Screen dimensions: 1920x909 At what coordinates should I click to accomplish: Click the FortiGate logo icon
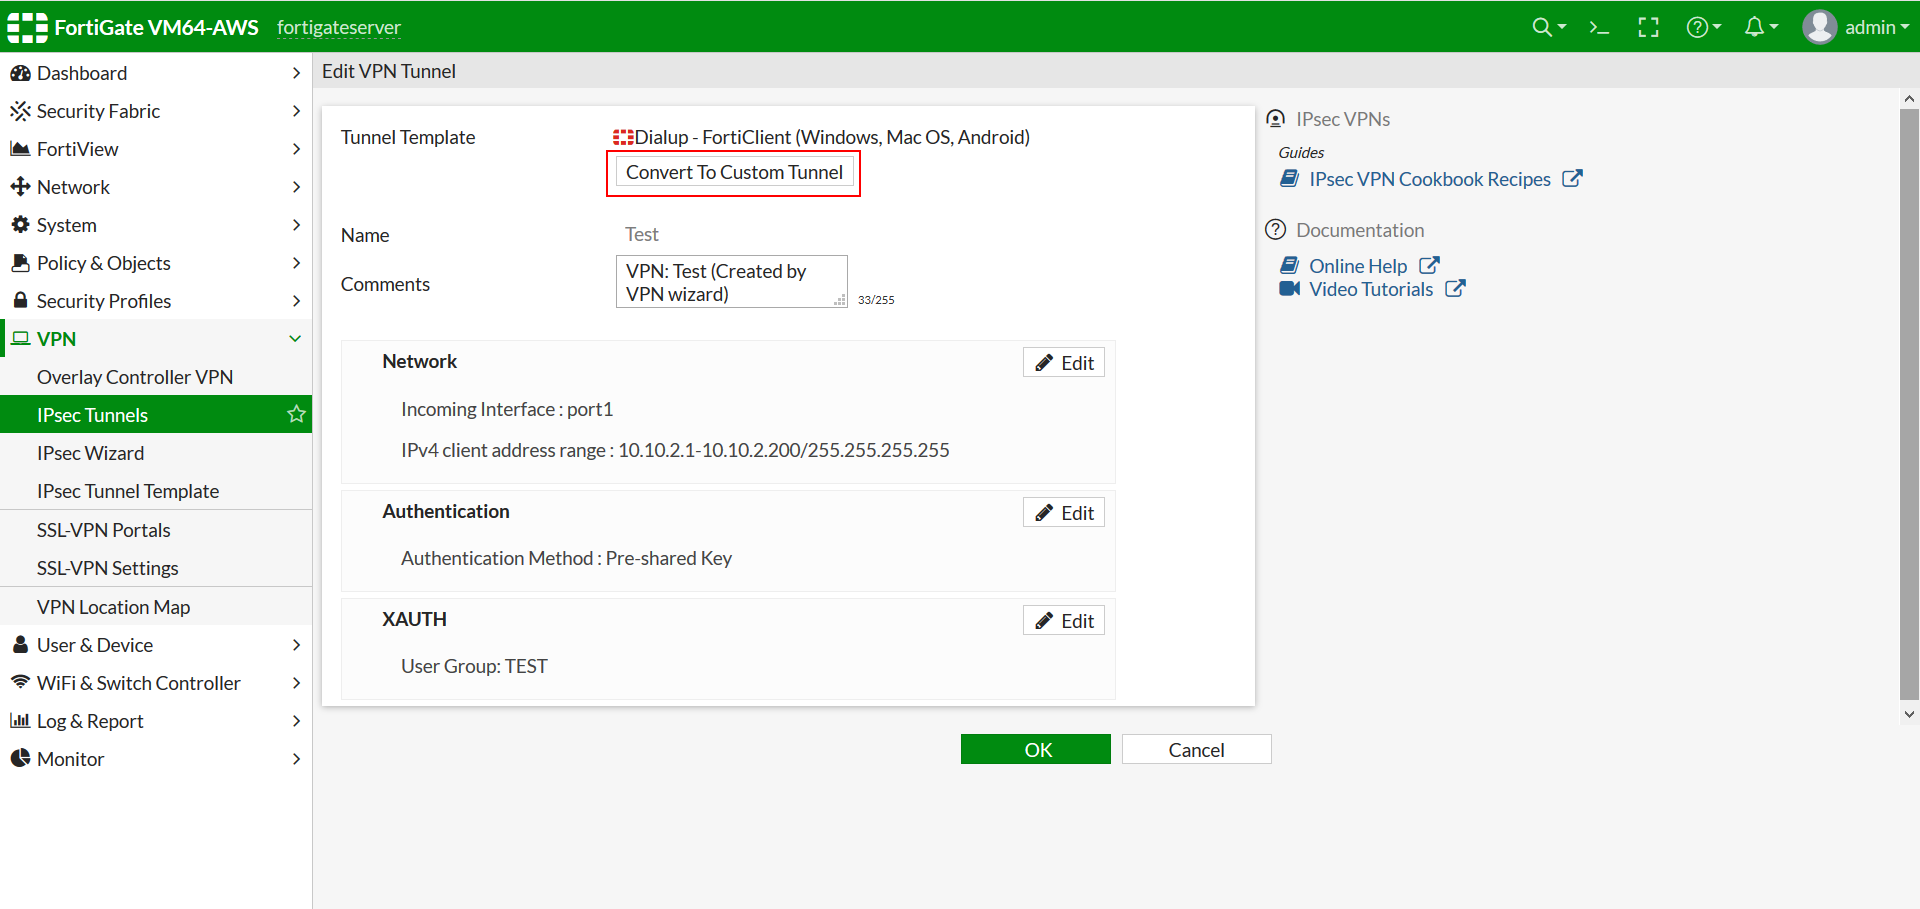[x=26, y=27]
